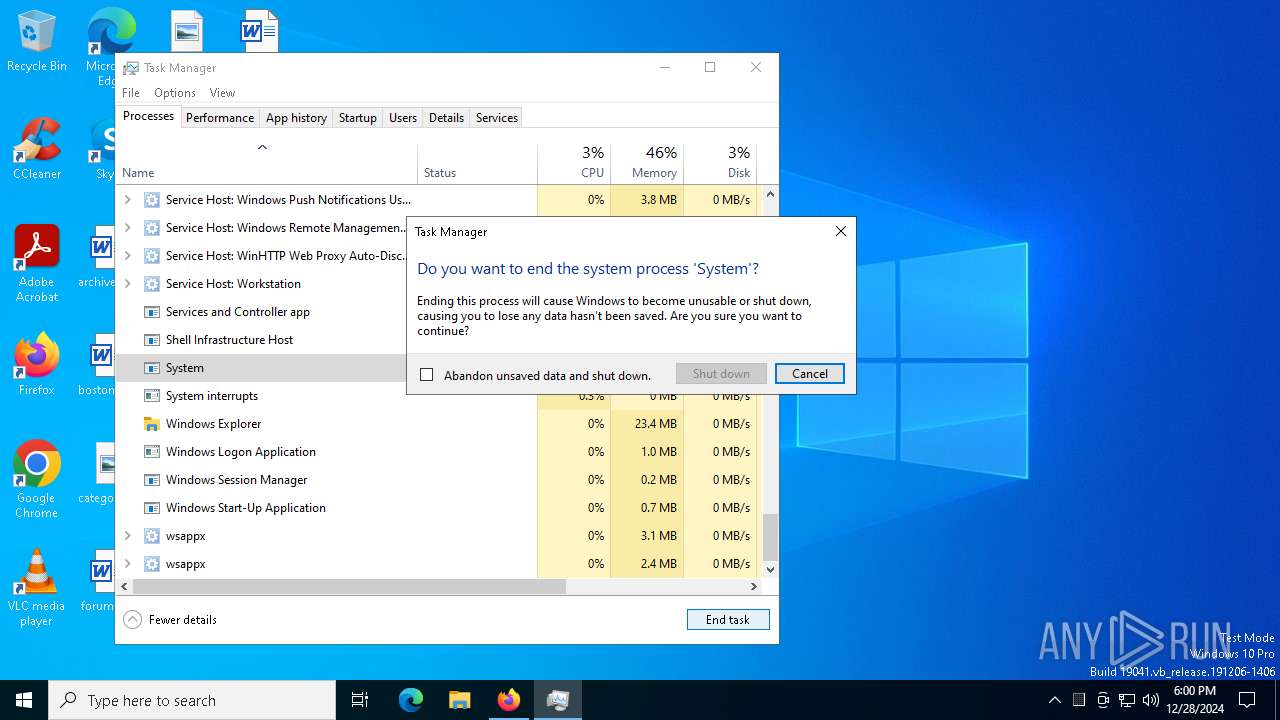Viewport: 1280px width, 720px height.
Task: Expand Service Host: Windows Remote Management row
Action: [127, 228]
